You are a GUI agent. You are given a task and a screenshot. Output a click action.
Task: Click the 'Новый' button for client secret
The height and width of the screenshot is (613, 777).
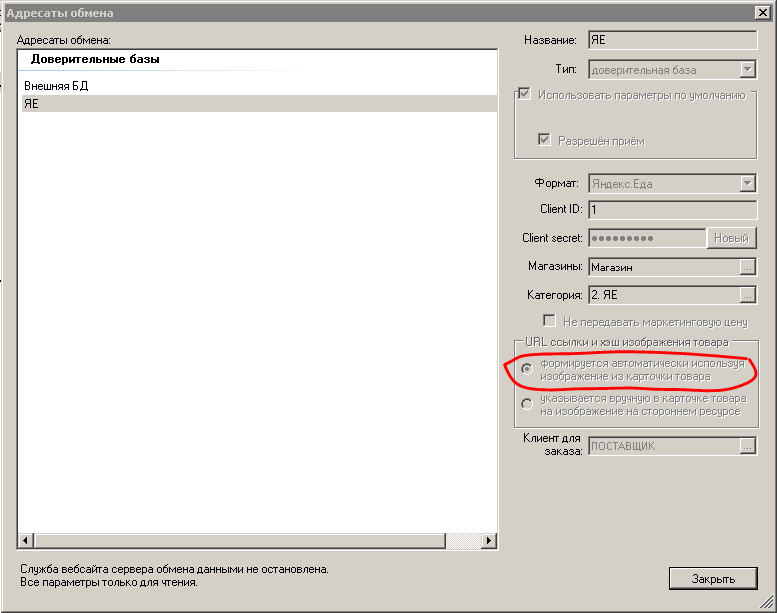[731, 238]
